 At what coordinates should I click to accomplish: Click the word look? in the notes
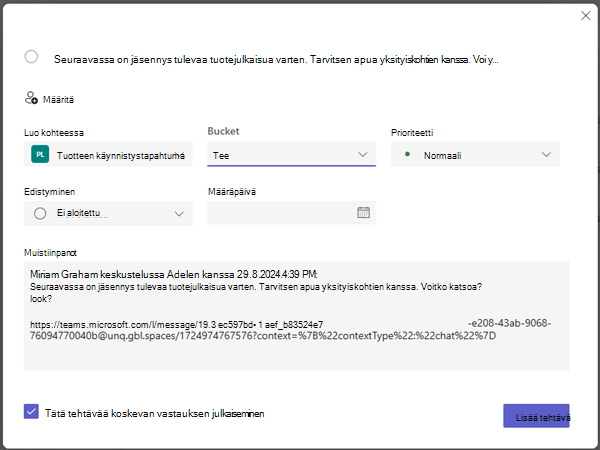point(40,299)
